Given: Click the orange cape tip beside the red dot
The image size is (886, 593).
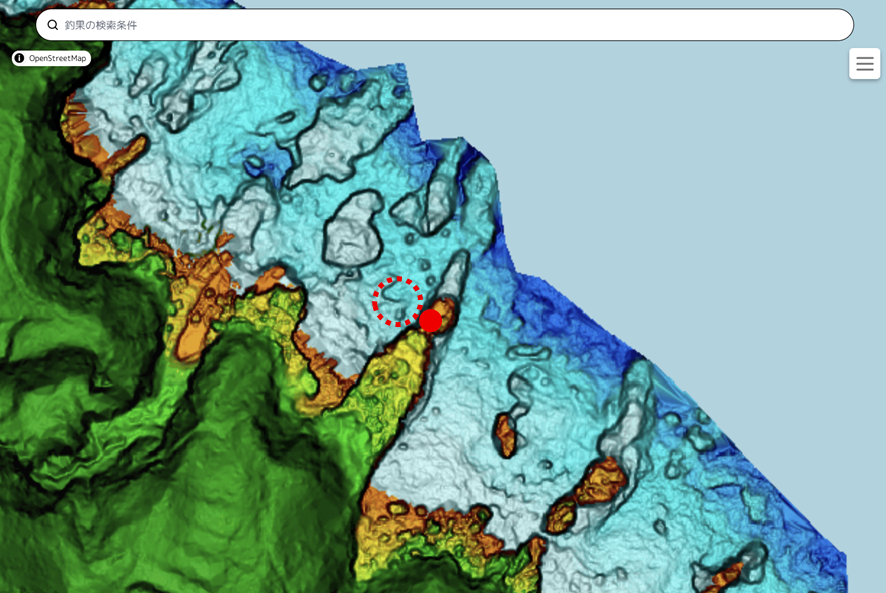Looking at the screenshot, I should [446, 312].
